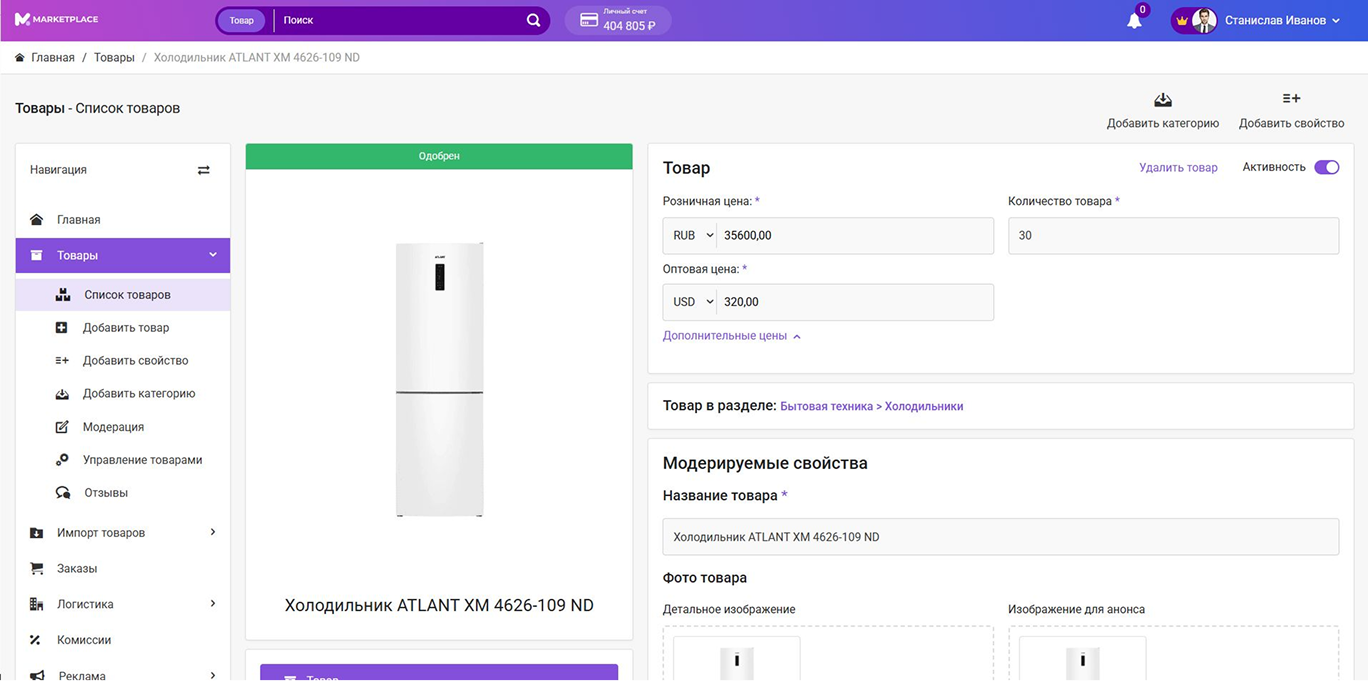Open the Станислав Иванов user menu
Screen dimensions: 1368x681
coord(1283,20)
